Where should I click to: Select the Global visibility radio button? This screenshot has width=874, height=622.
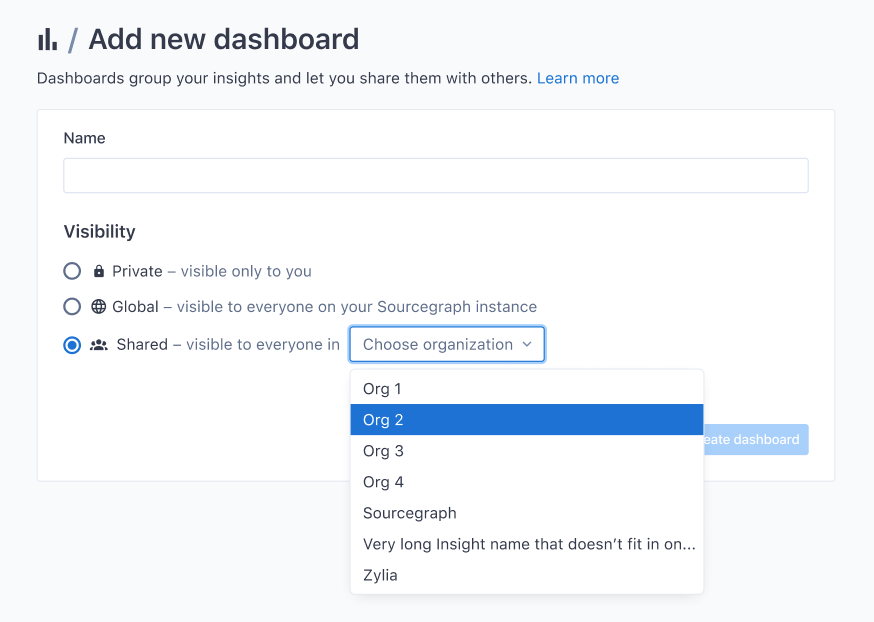pyautogui.click(x=72, y=307)
